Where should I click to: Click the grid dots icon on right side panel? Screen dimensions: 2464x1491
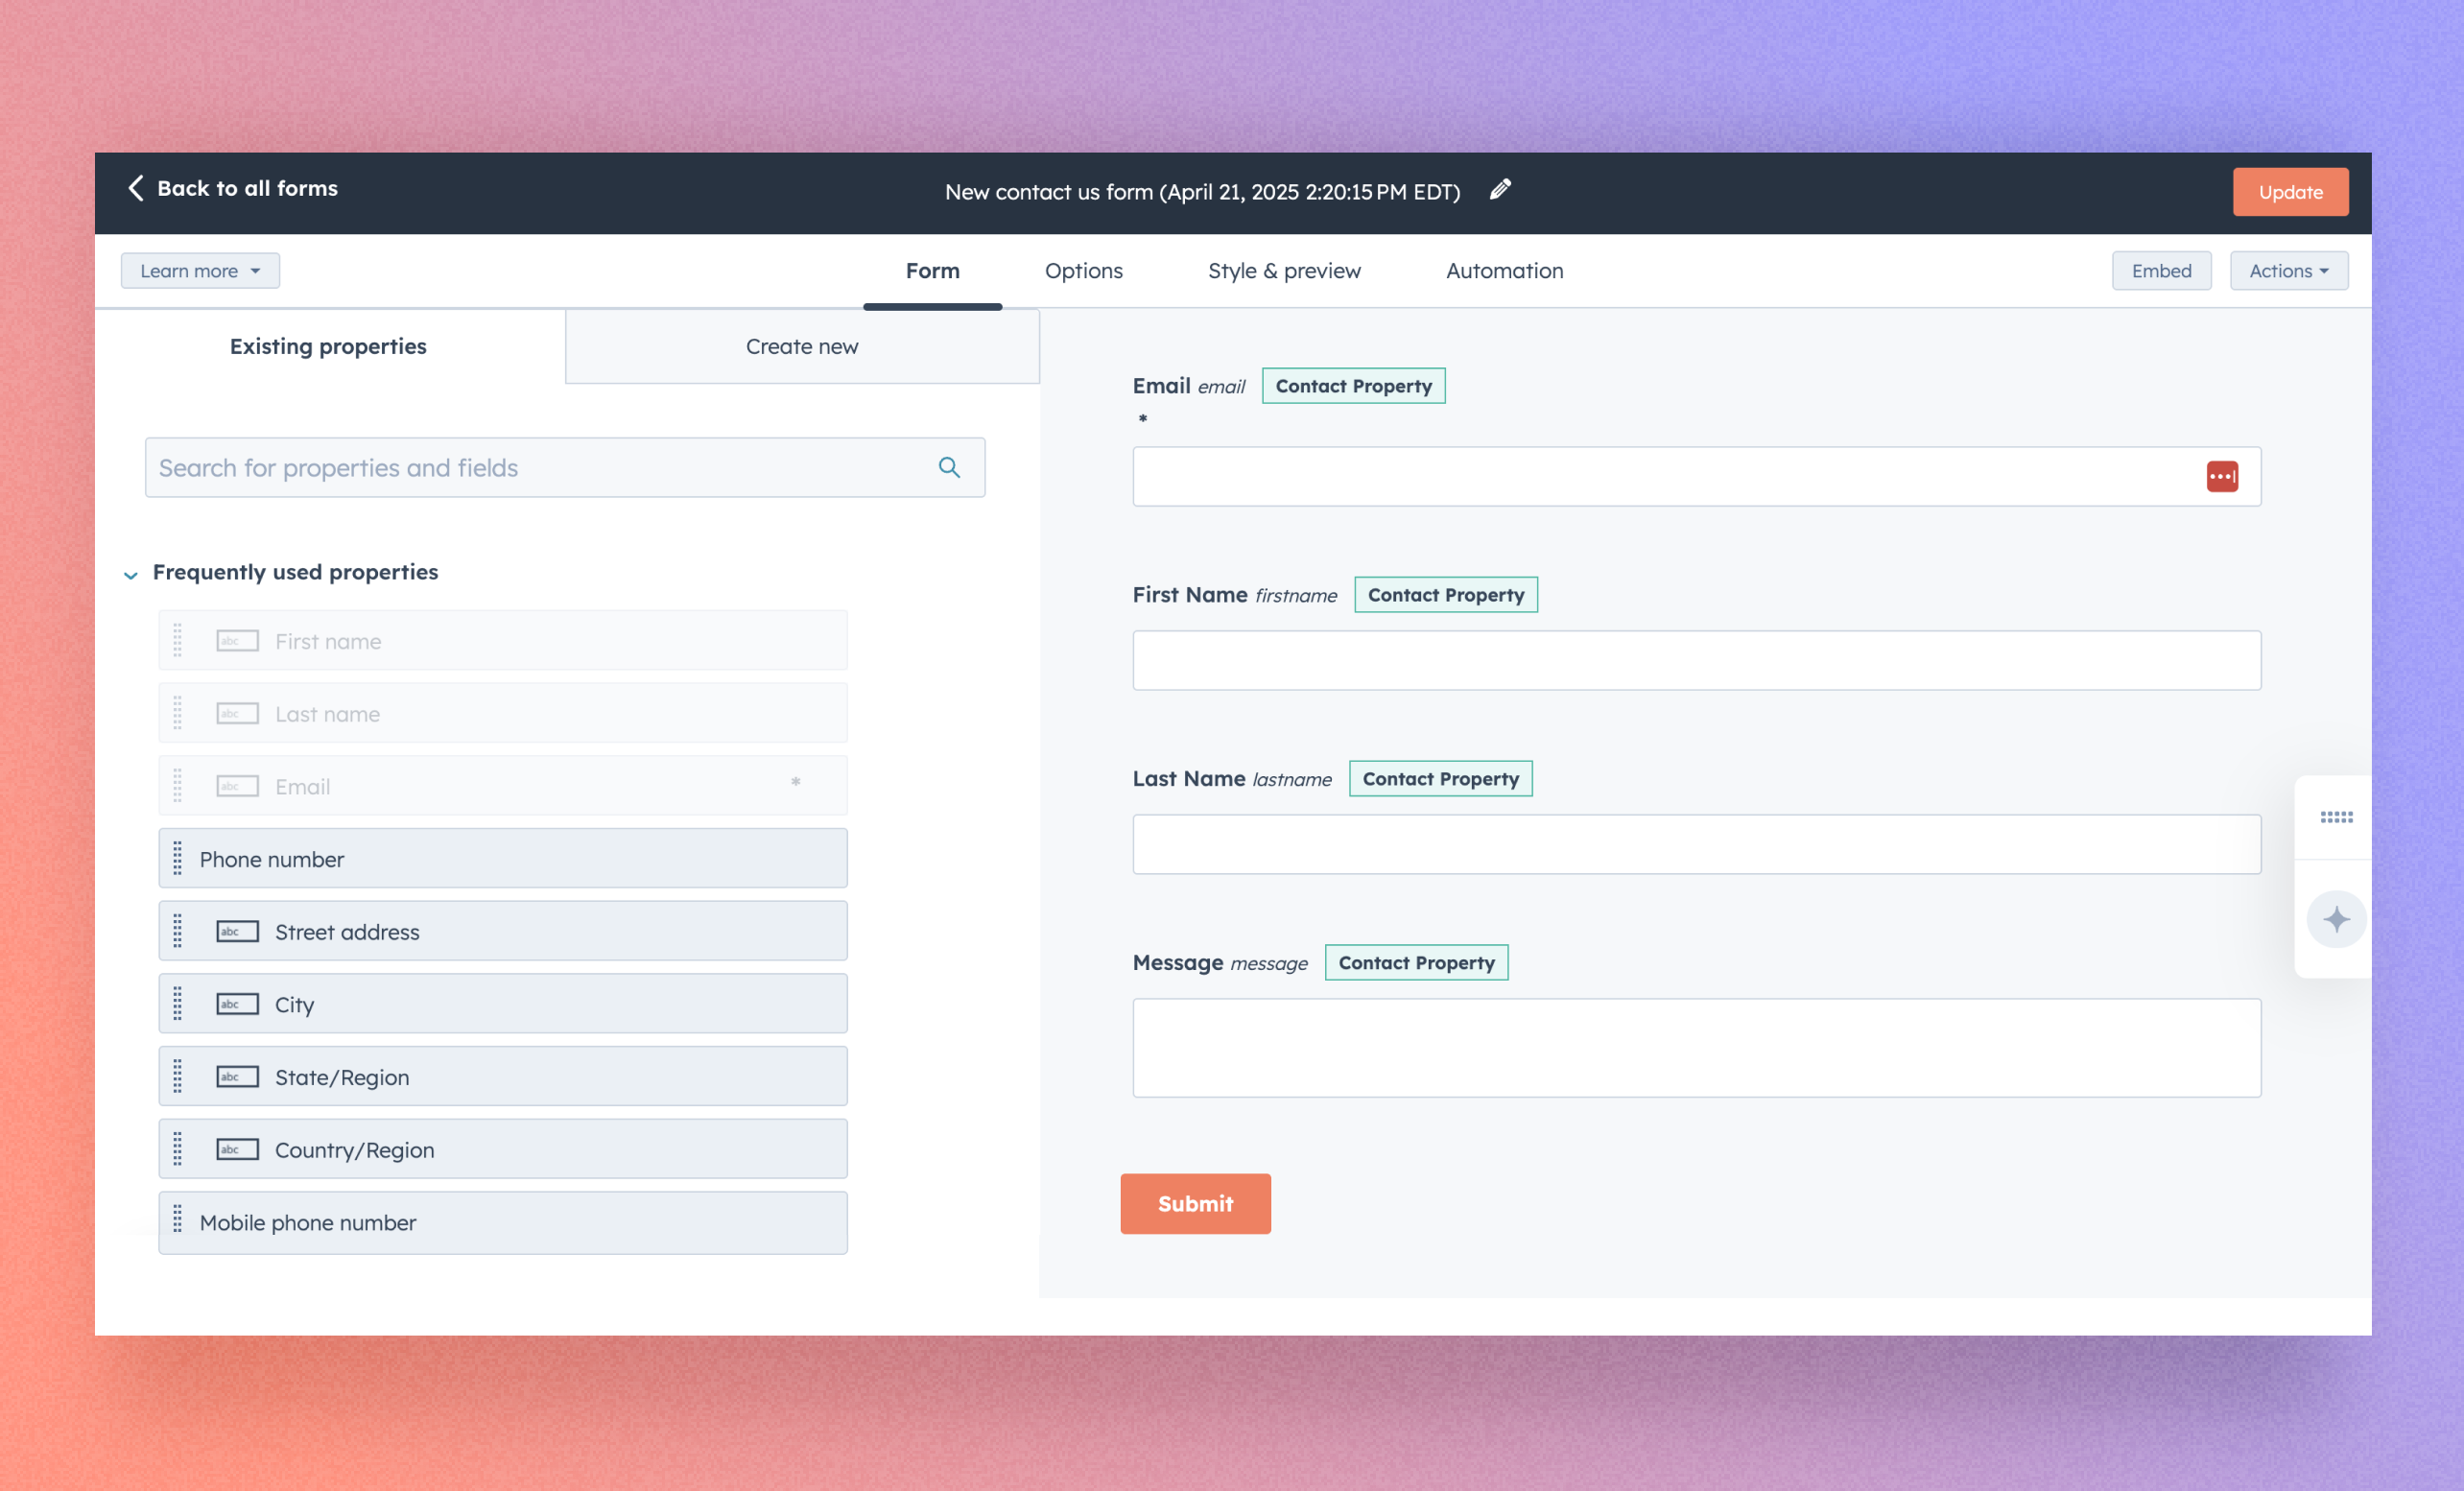pyautogui.click(x=2336, y=817)
